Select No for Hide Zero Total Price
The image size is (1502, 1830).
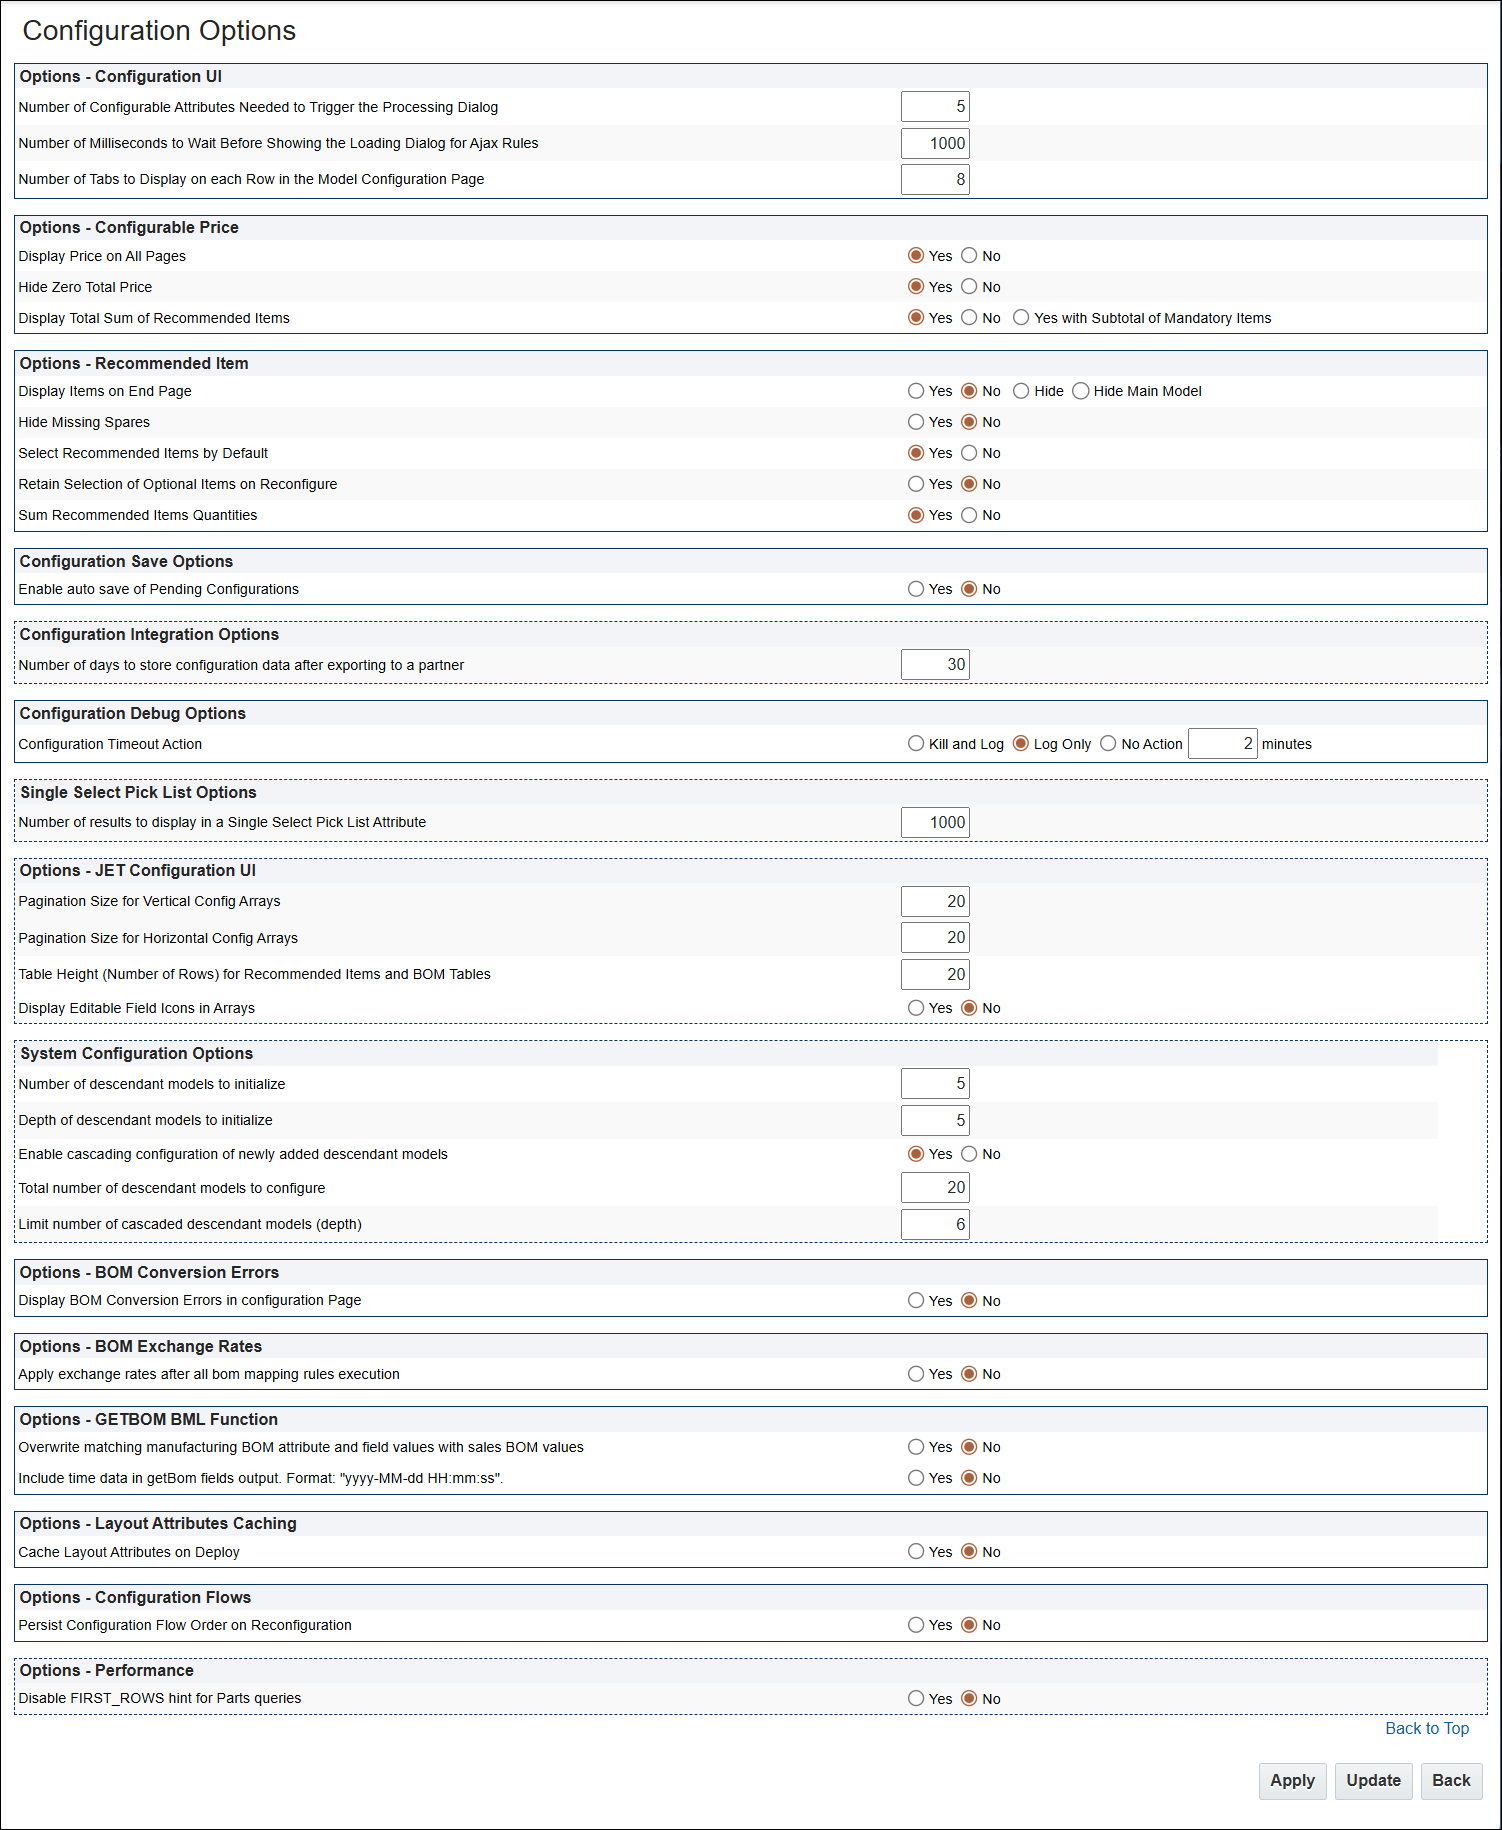pos(969,287)
